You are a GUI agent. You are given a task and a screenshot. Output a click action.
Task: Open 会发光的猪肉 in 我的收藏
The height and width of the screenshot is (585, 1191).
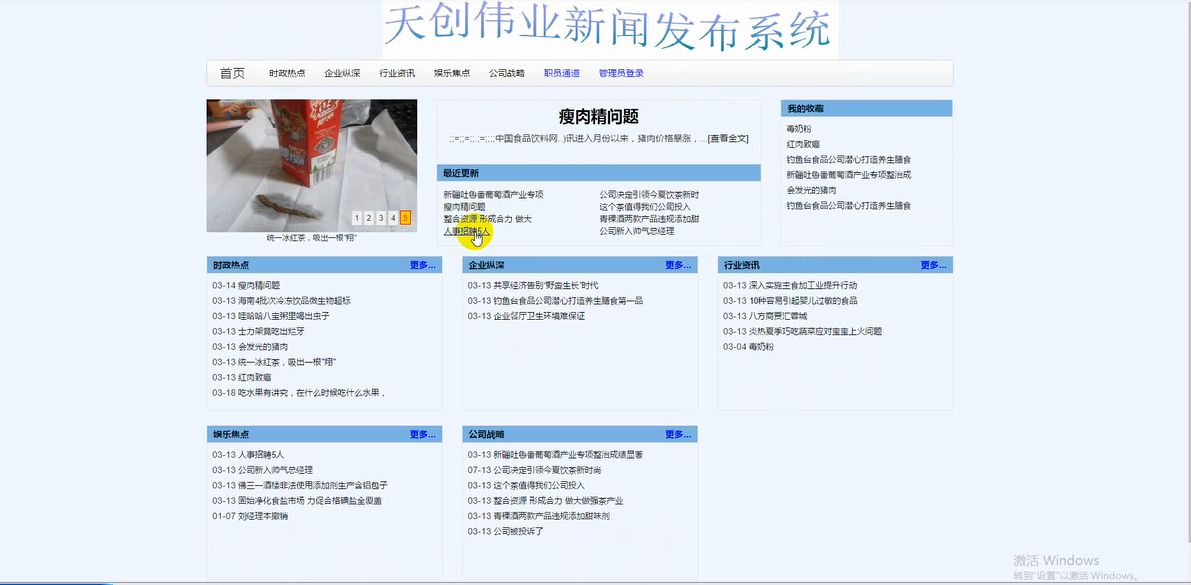(x=812, y=190)
